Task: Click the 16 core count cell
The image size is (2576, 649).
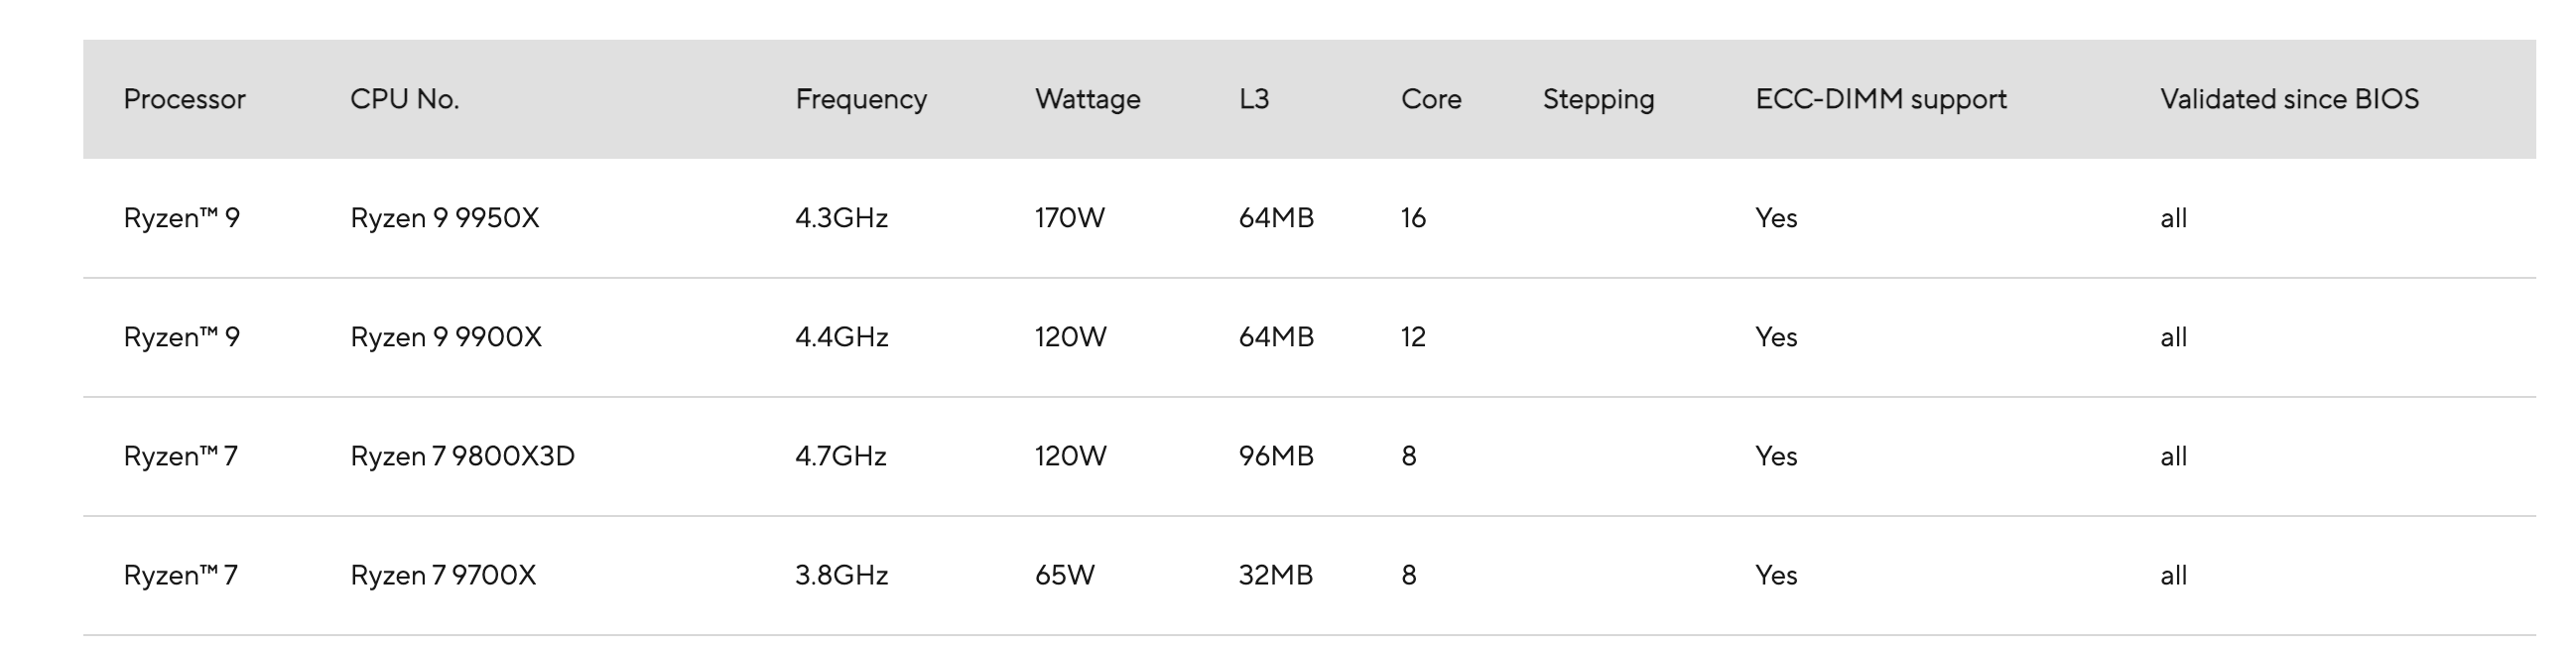Action: tap(1413, 218)
